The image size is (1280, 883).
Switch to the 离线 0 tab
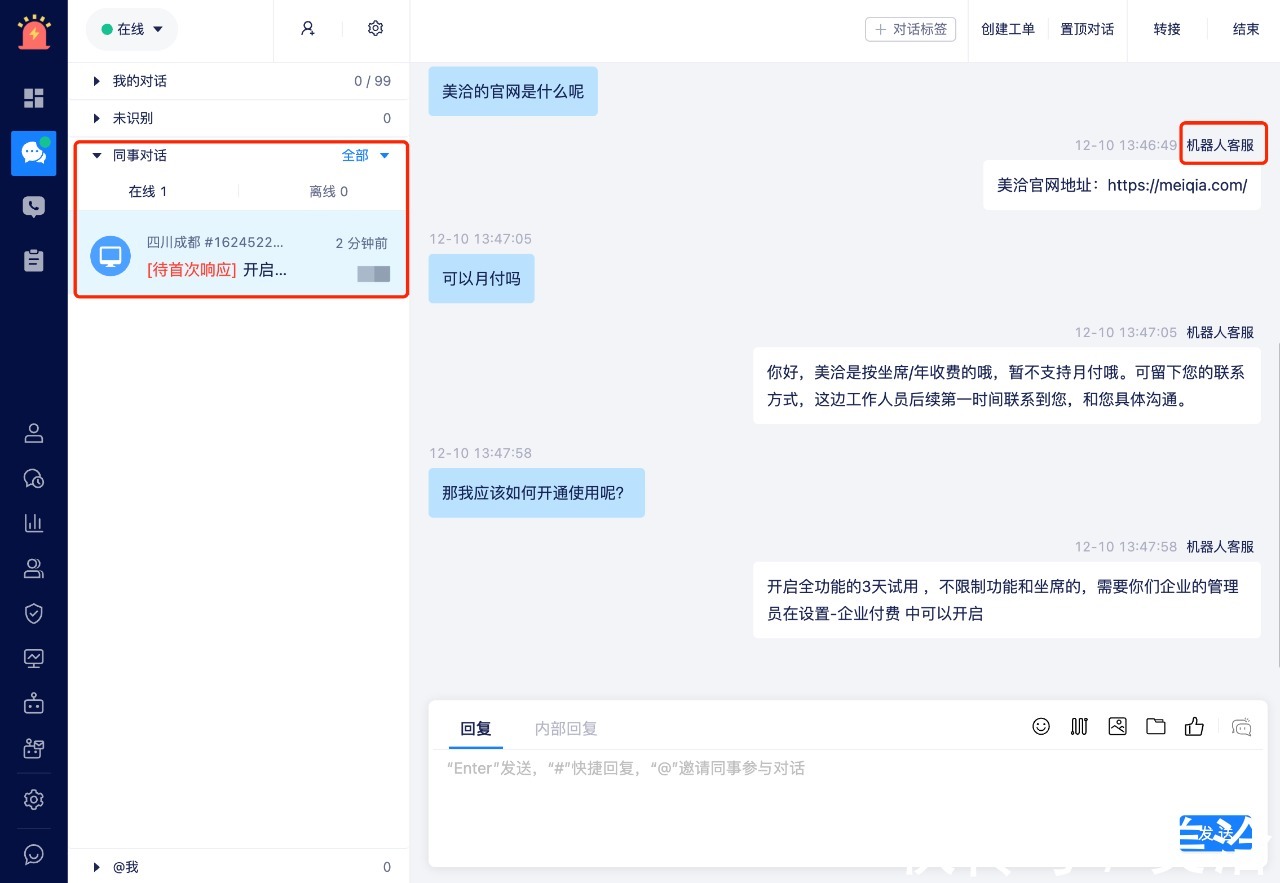click(328, 191)
